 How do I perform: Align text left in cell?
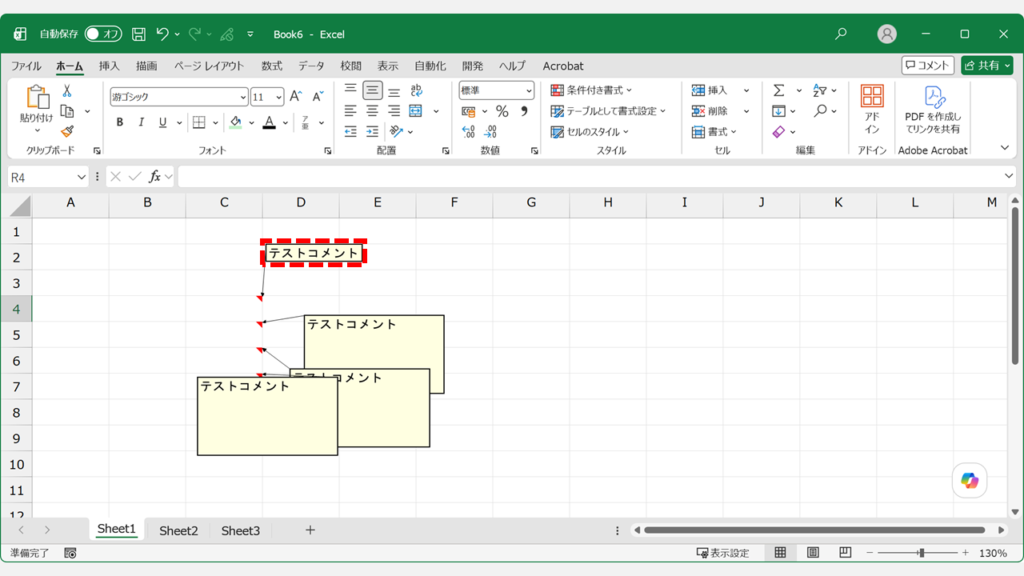[x=351, y=111]
